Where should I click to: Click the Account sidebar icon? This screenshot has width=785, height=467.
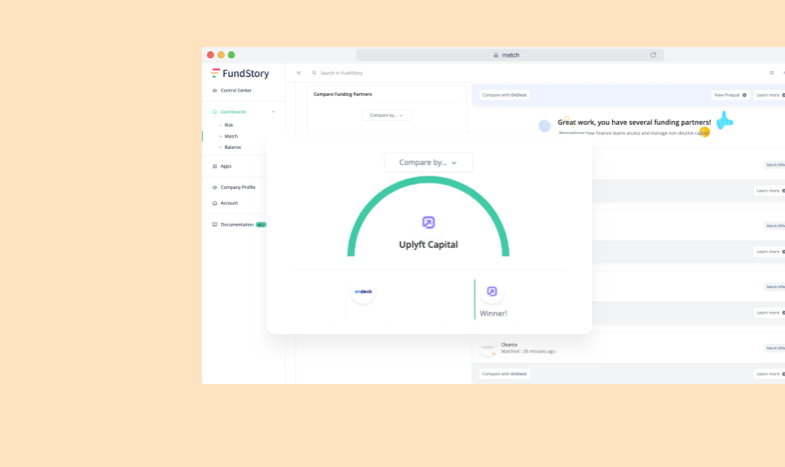215,203
